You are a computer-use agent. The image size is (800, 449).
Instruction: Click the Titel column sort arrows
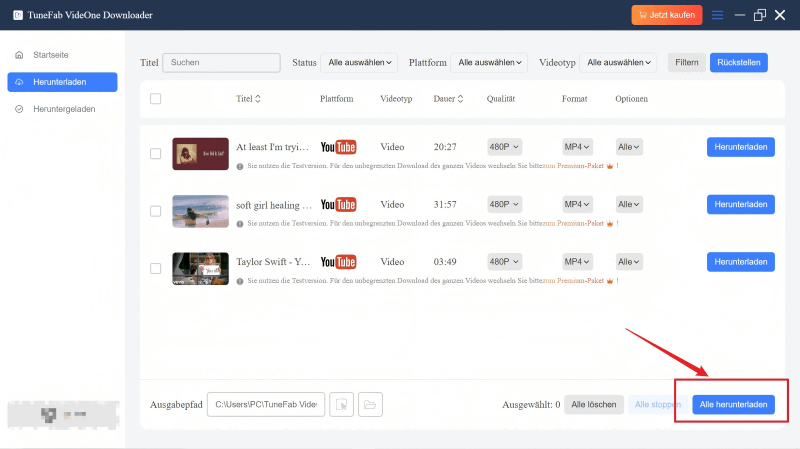click(258, 99)
